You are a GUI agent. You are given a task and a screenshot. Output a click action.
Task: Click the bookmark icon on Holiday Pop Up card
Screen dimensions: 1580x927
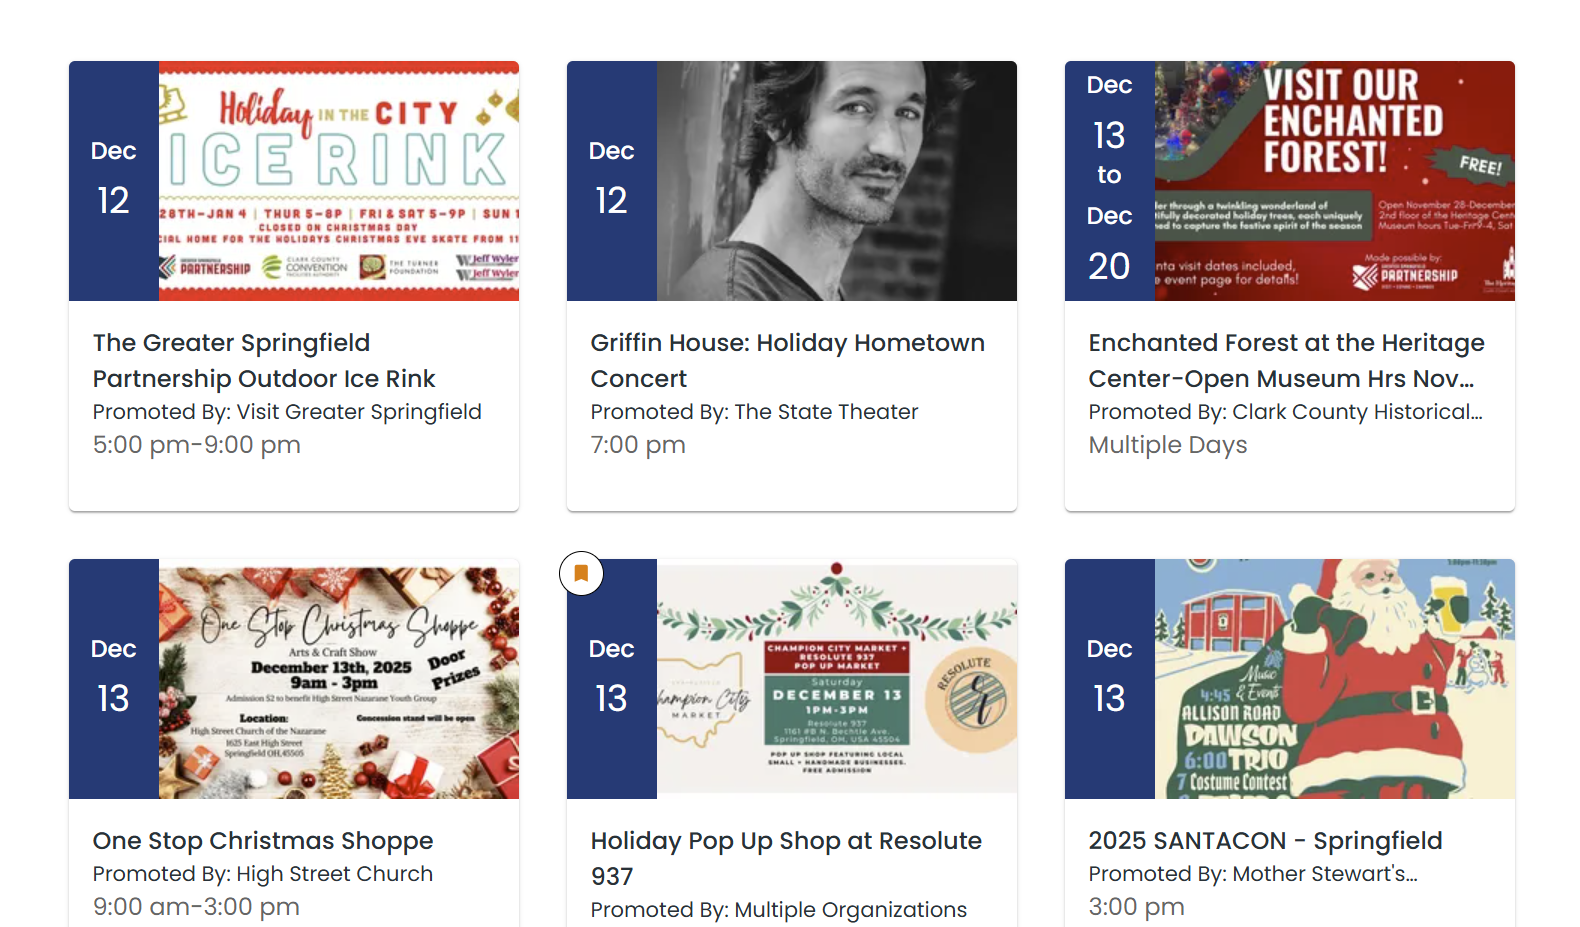581,574
